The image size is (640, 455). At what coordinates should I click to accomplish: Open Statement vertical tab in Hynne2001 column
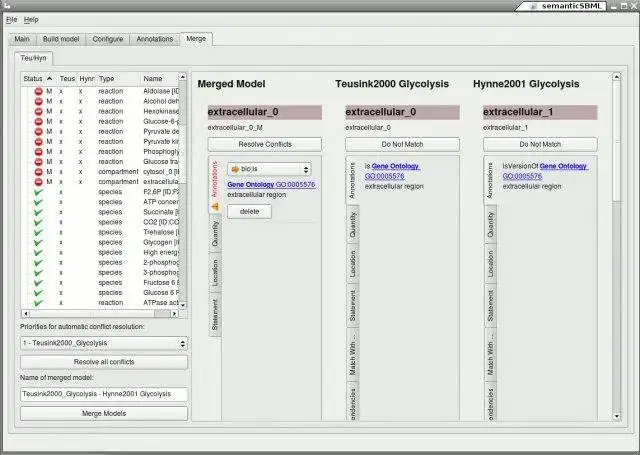(491, 306)
